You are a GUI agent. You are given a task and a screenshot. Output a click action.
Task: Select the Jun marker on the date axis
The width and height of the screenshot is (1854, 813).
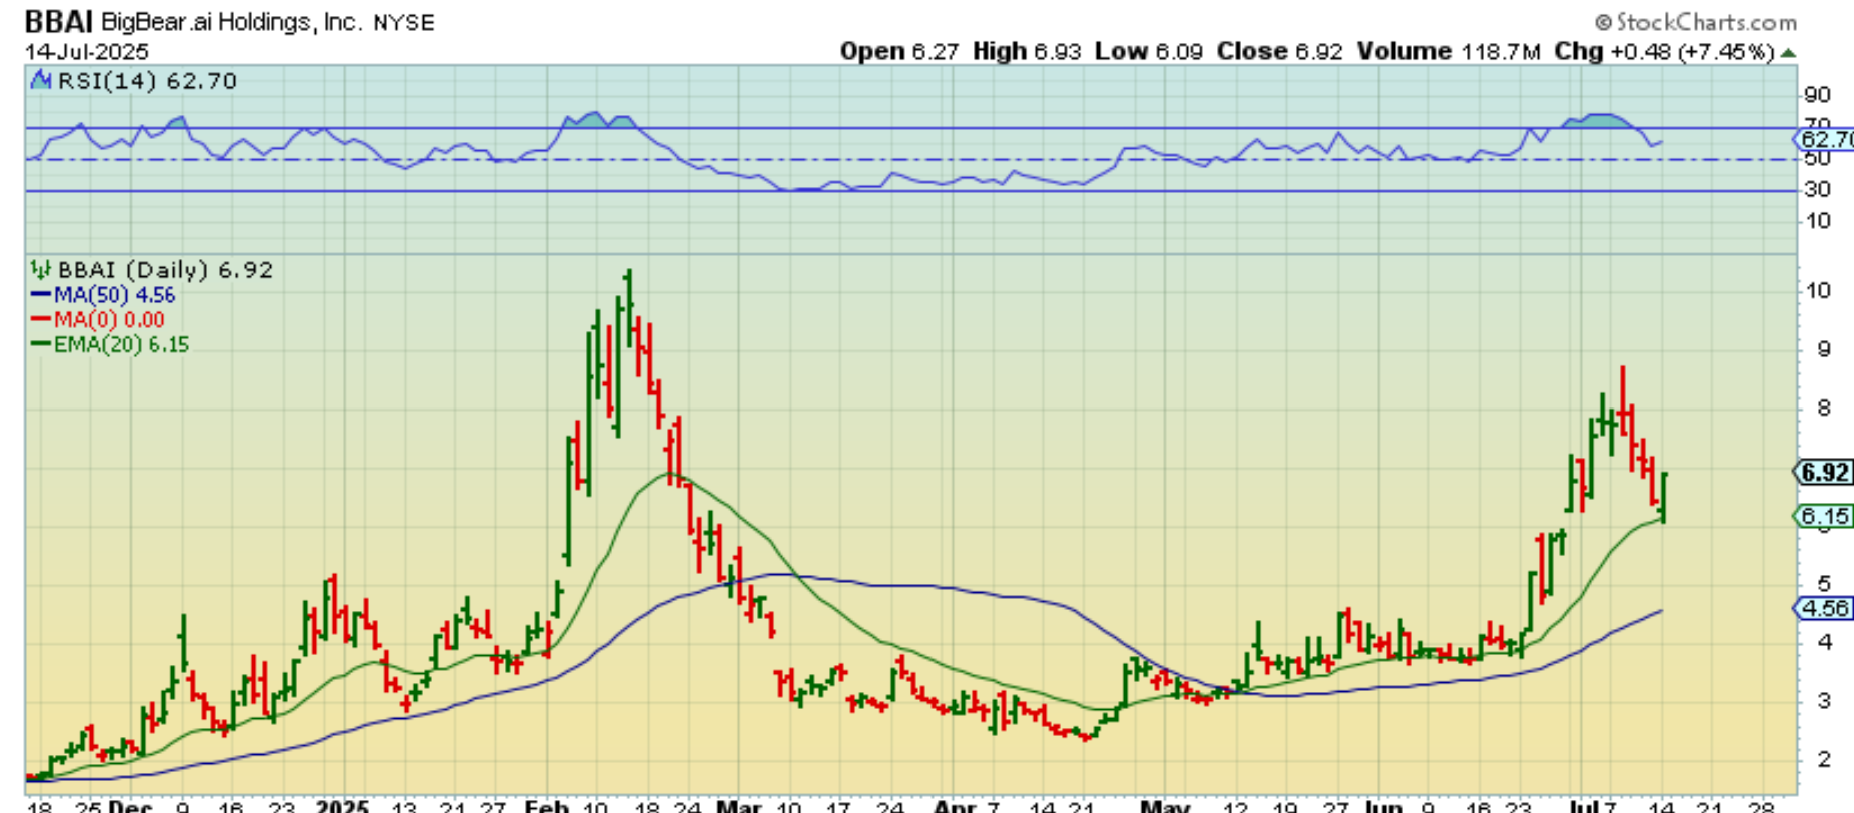point(1383,805)
